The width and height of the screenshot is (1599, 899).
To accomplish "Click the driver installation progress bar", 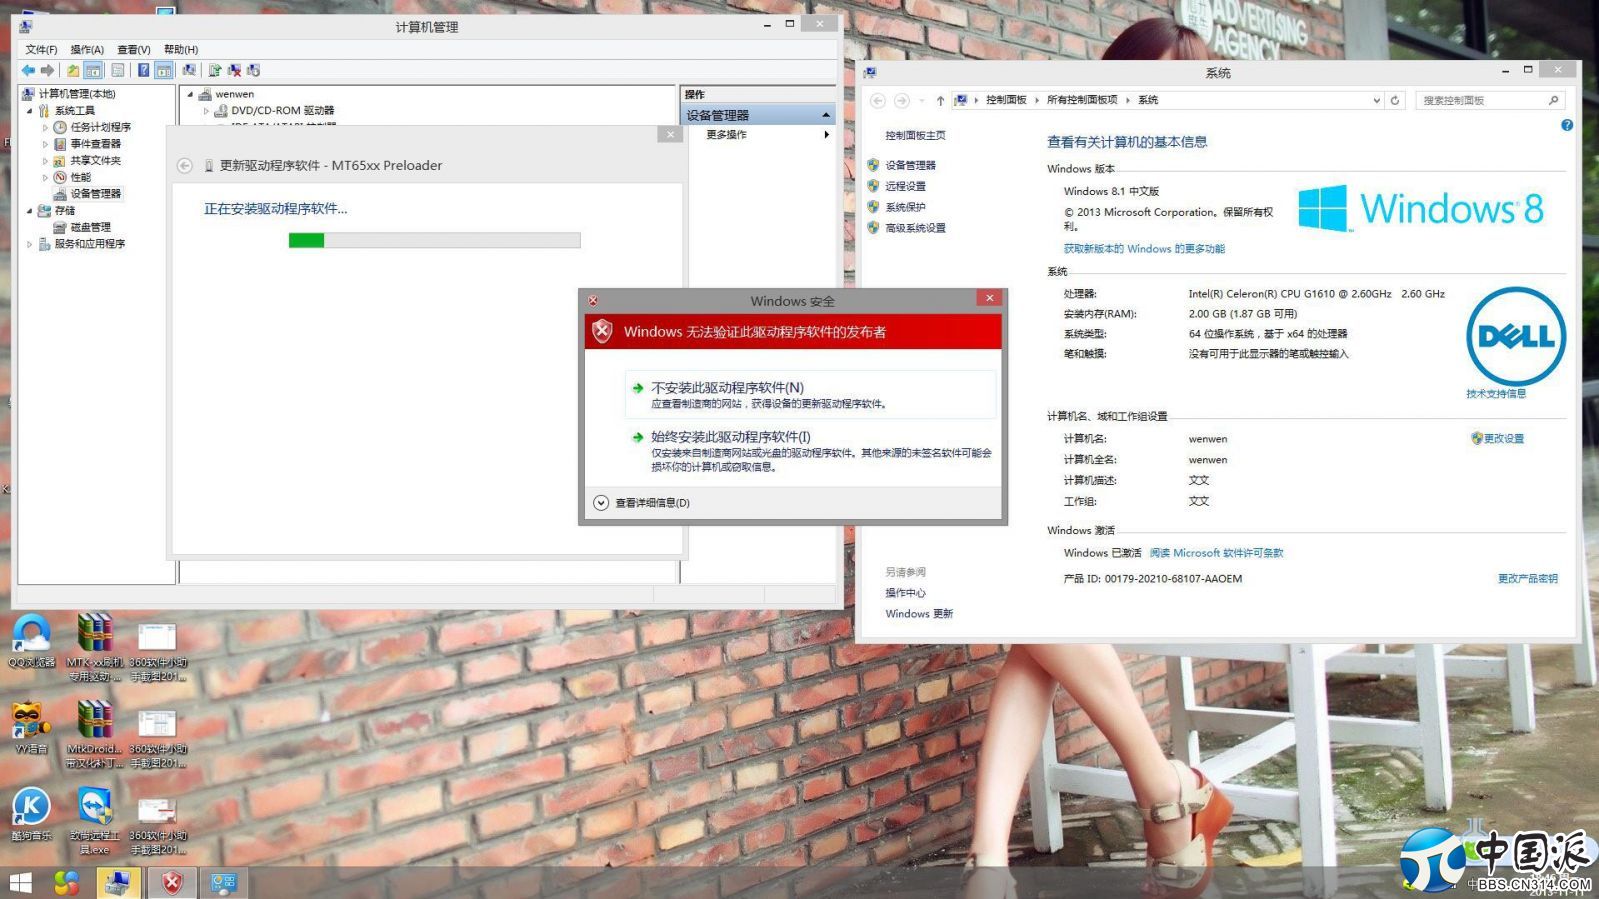I will coord(434,240).
